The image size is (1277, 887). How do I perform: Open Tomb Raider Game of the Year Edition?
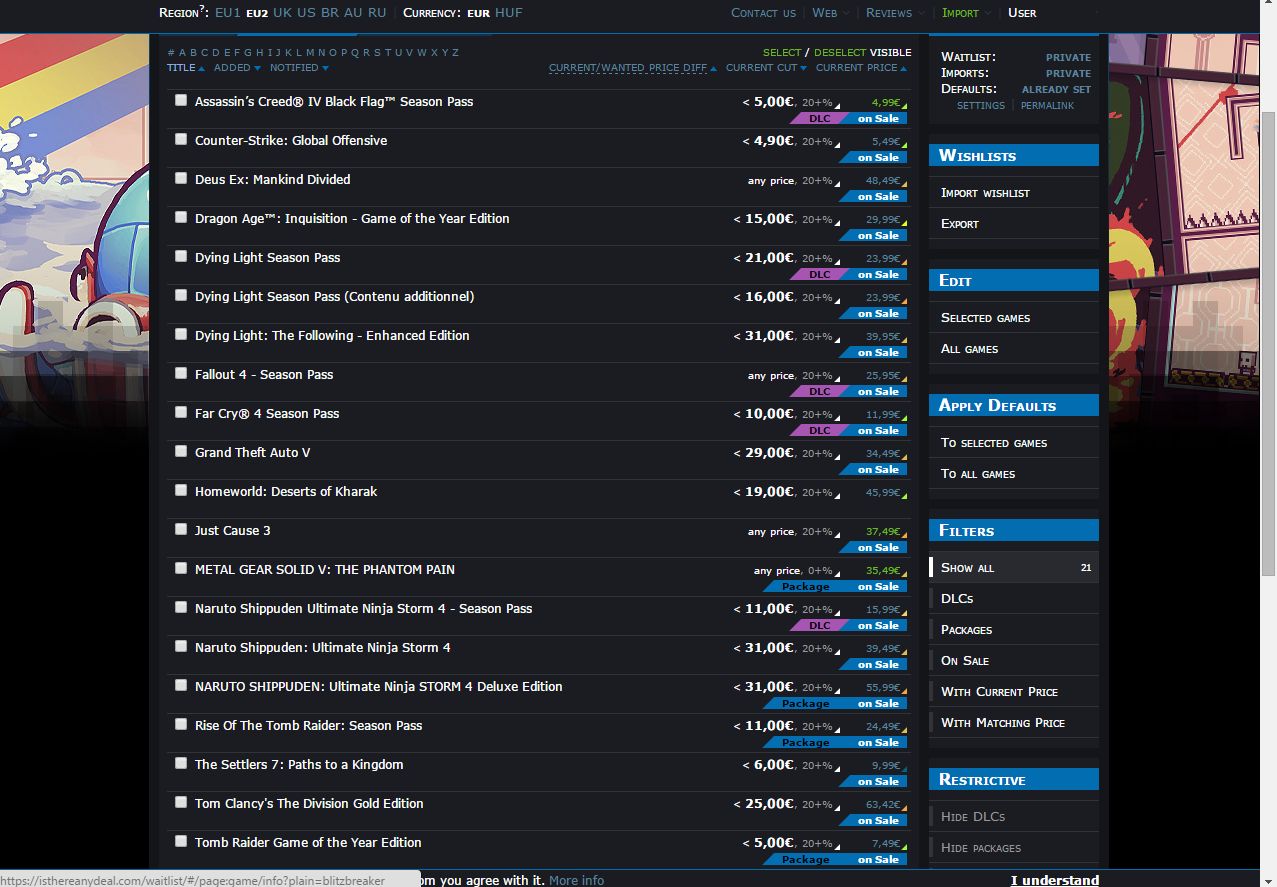308,843
